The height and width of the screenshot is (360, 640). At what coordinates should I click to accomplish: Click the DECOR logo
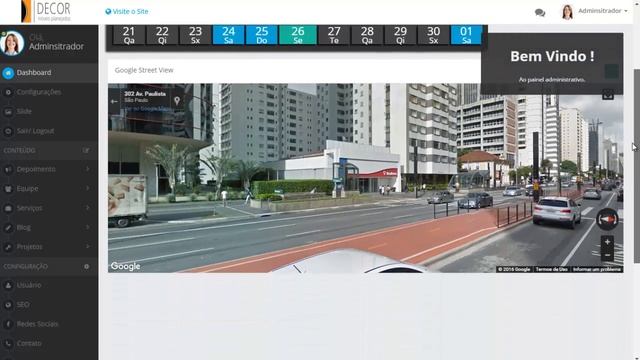(46, 11)
